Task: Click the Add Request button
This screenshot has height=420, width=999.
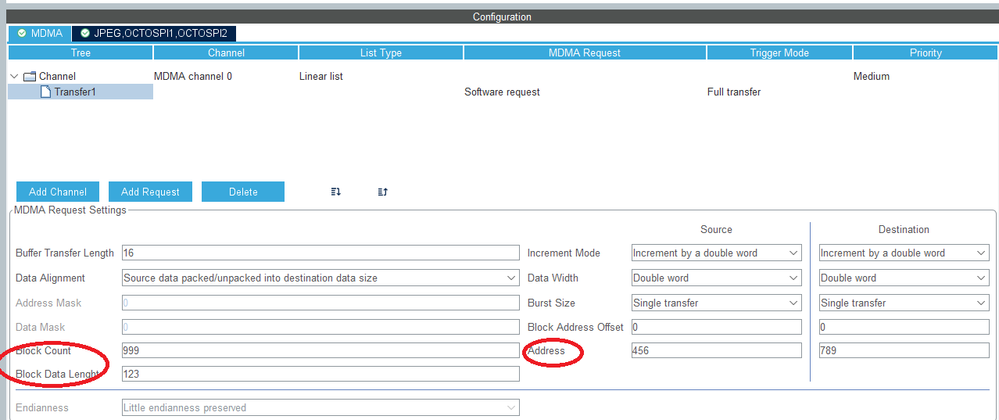Action: click(x=150, y=192)
